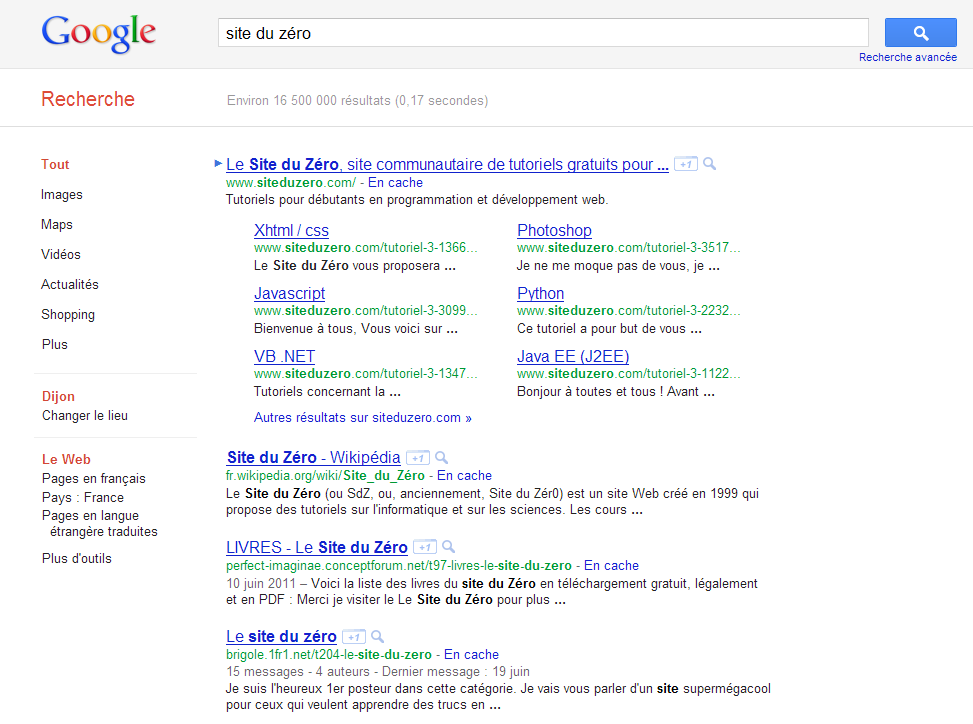
Task: Open preview magnifier next to LIVRES result
Action: click(x=449, y=547)
